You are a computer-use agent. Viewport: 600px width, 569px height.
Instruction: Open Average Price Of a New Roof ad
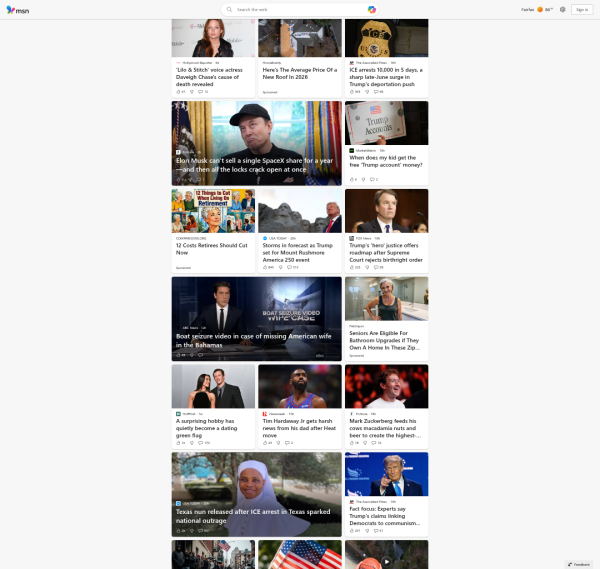coord(300,73)
